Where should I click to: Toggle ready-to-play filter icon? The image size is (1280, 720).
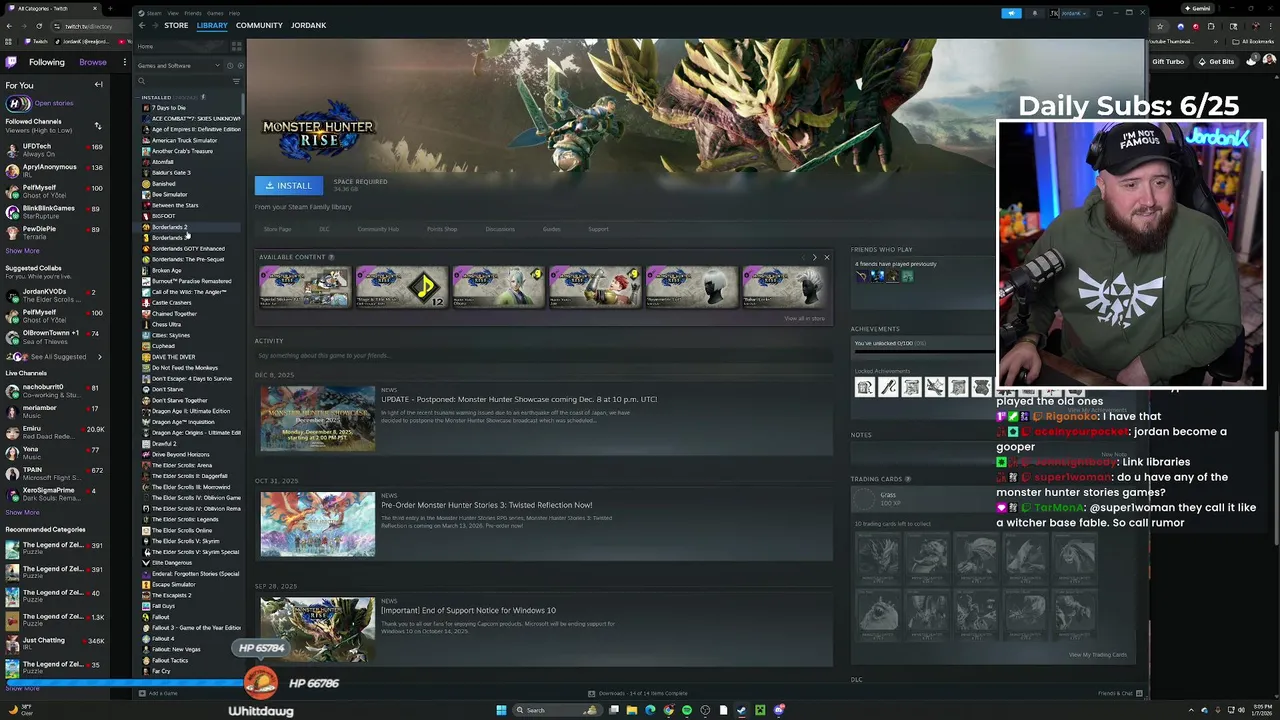coord(240,65)
